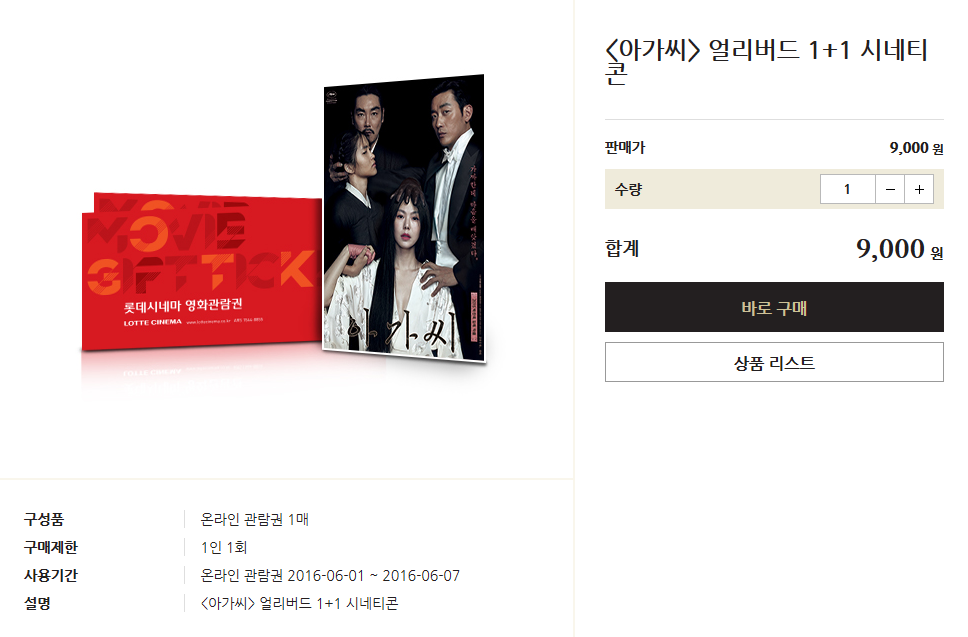Viewport: 968px width, 637px height.
Task: Select the 온라인 관람권 1매 text
Action: 254,519
